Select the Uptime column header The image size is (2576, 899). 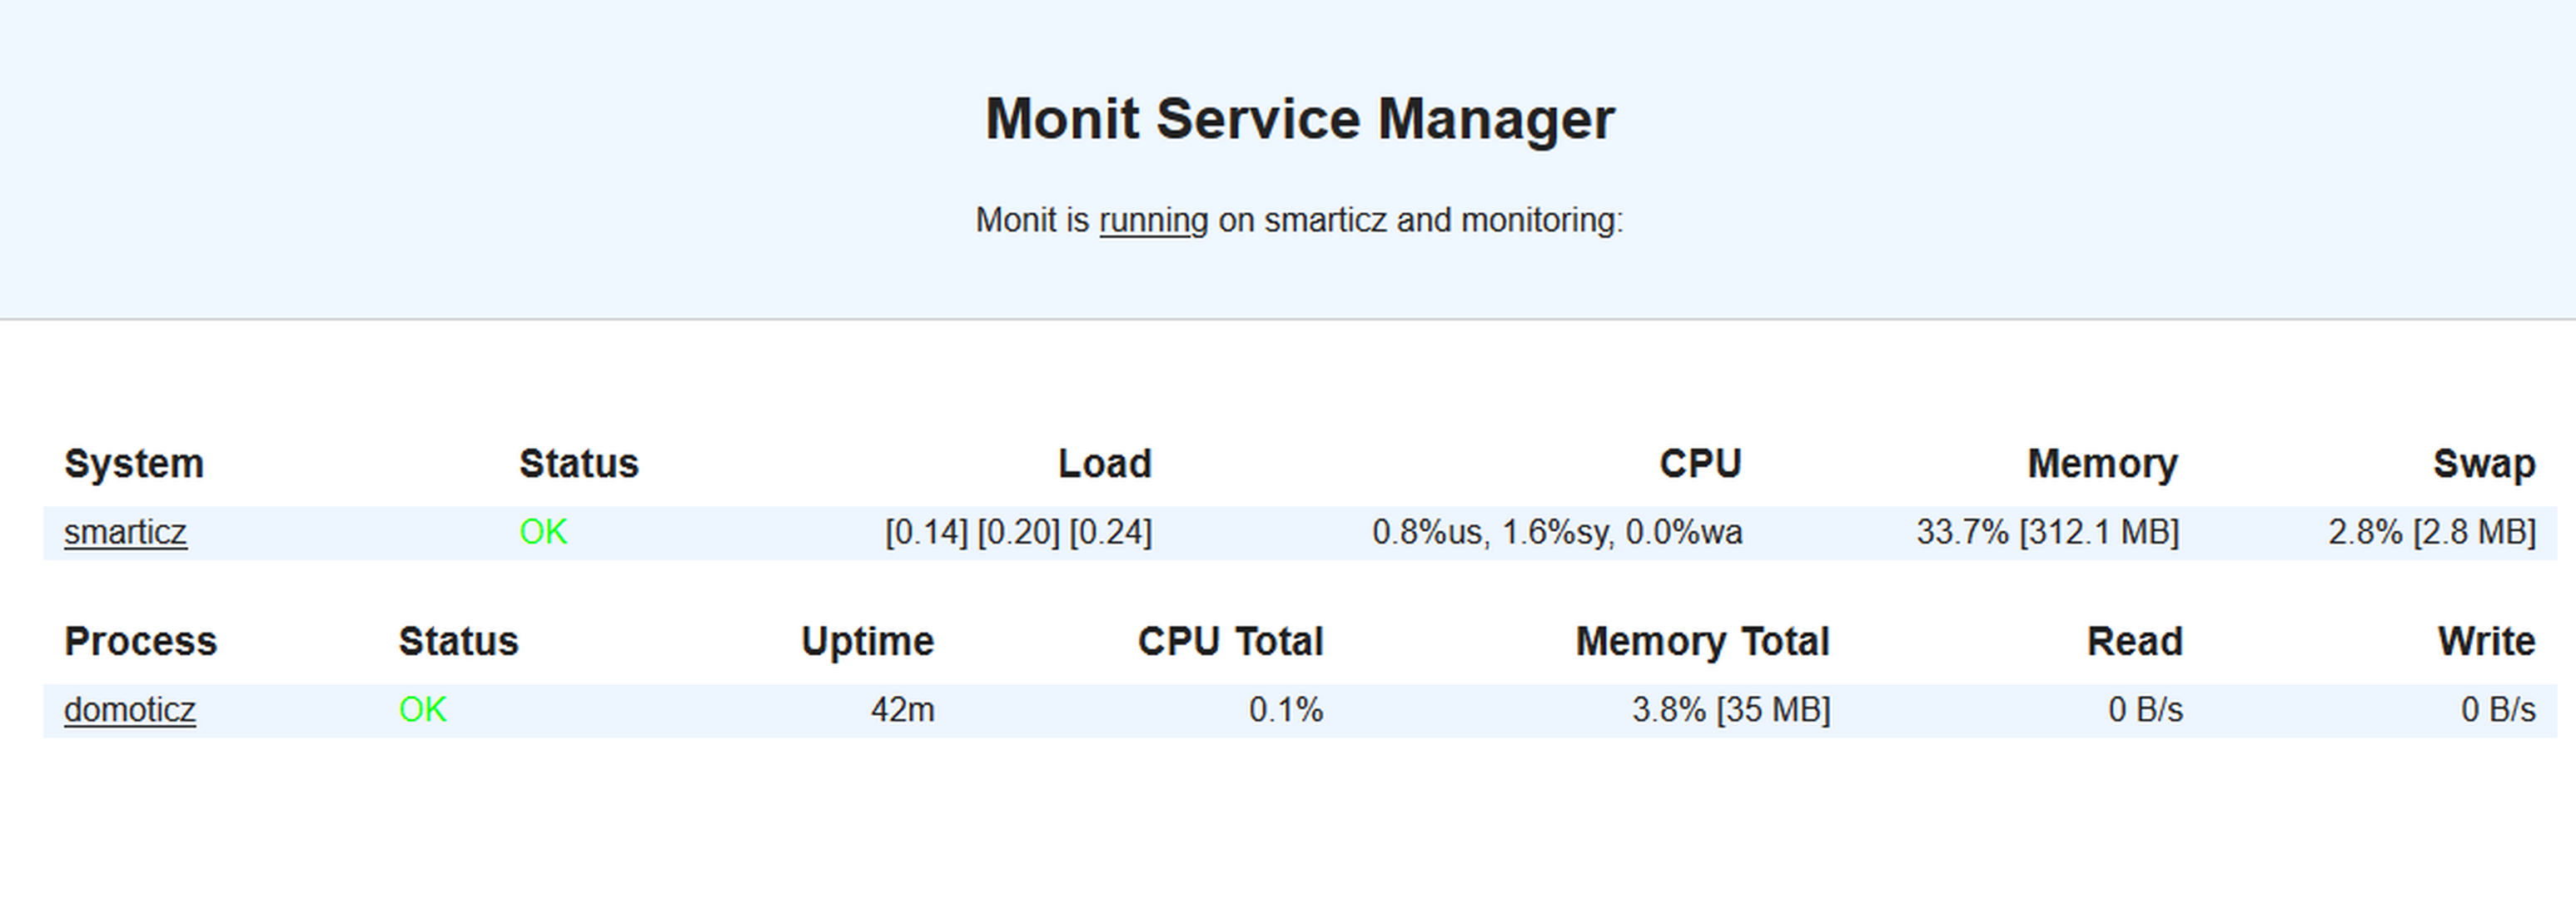pos(867,642)
